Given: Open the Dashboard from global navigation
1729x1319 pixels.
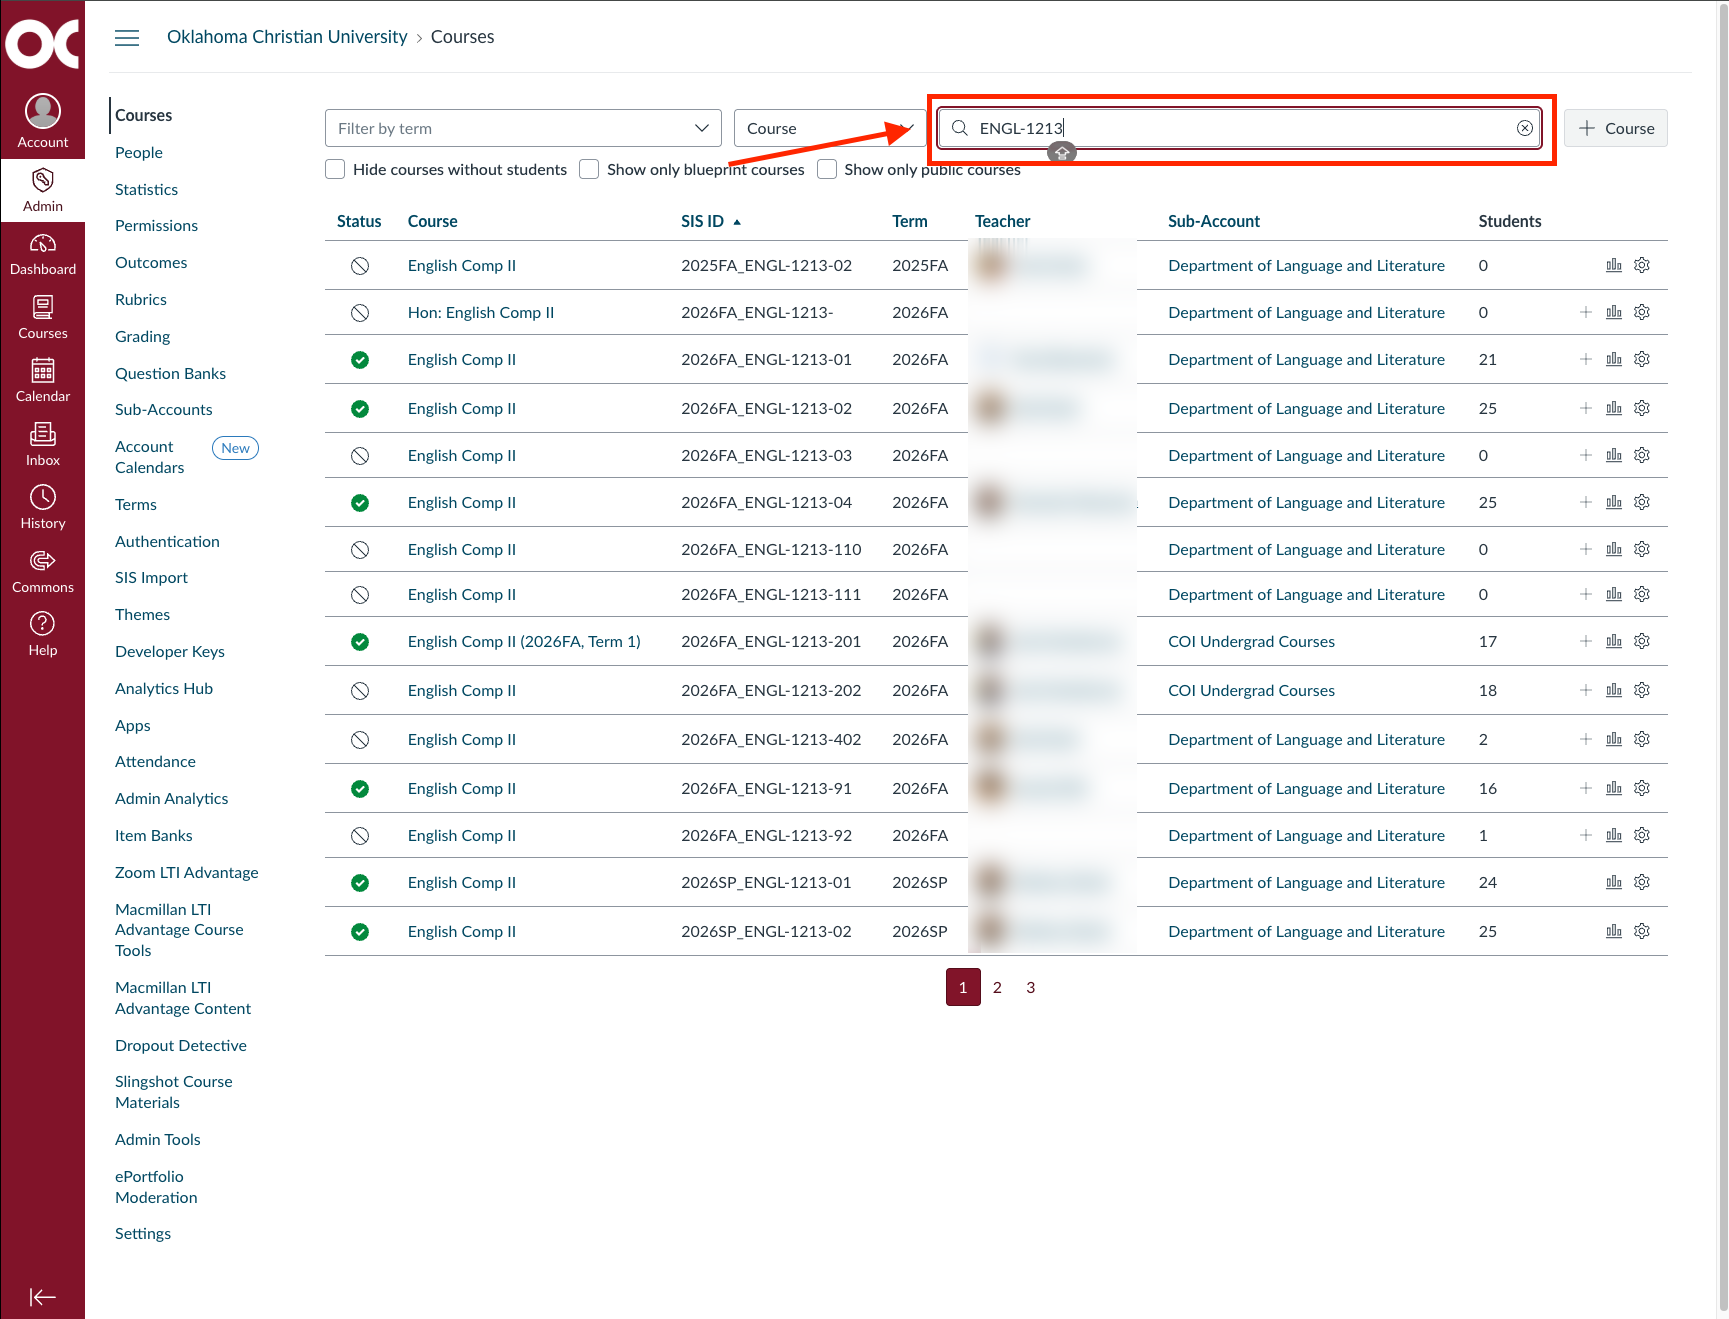Looking at the screenshot, I should click(x=43, y=254).
